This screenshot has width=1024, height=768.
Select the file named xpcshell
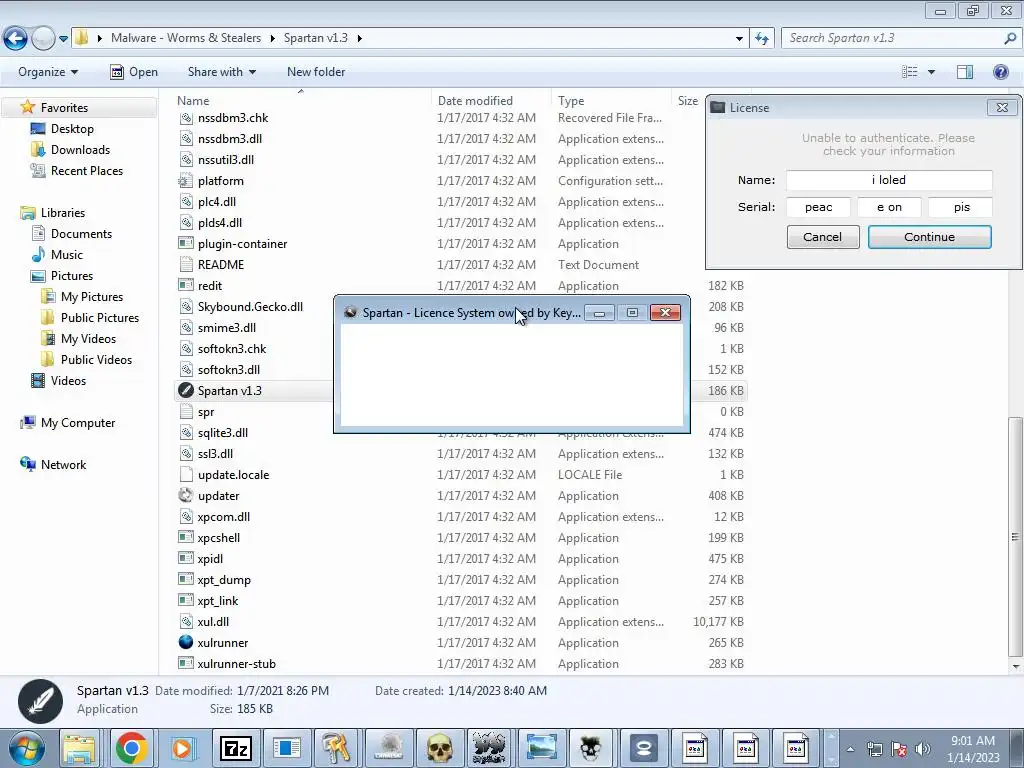[x=219, y=538]
